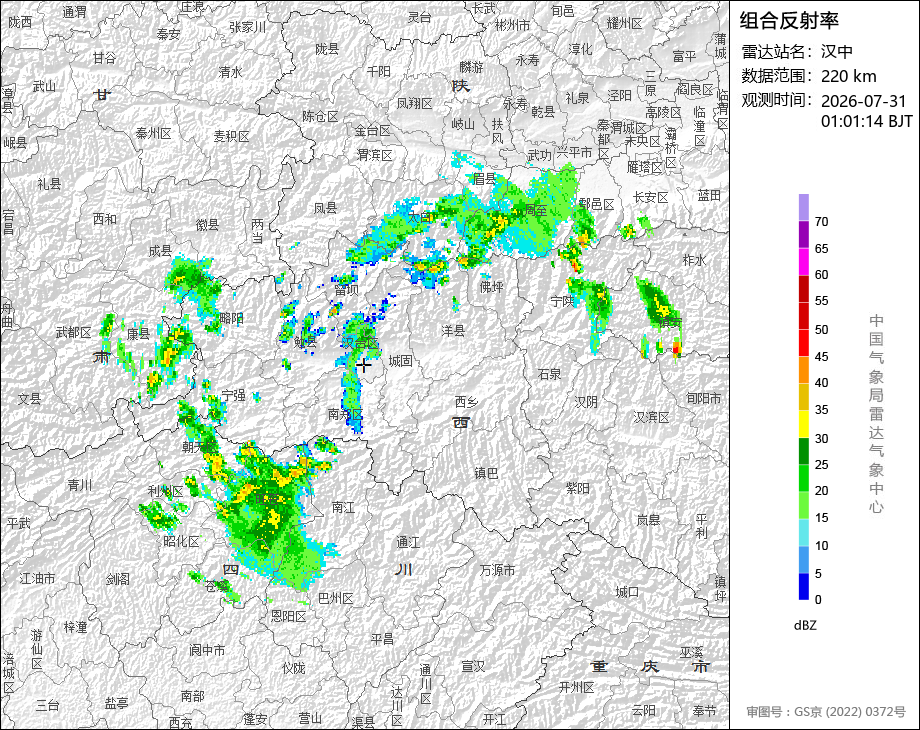Click the 组合反射率 title text
The height and width of the screenshot is (730, 920).
(789, 21)
